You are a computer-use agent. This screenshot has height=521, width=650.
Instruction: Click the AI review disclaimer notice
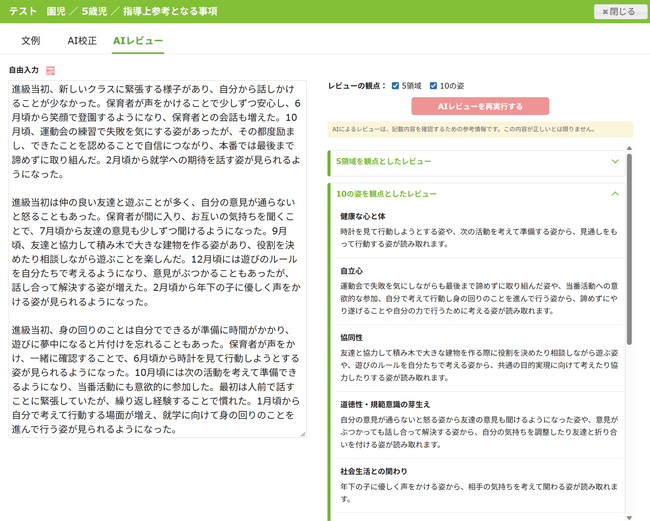(x=480, y=129)
